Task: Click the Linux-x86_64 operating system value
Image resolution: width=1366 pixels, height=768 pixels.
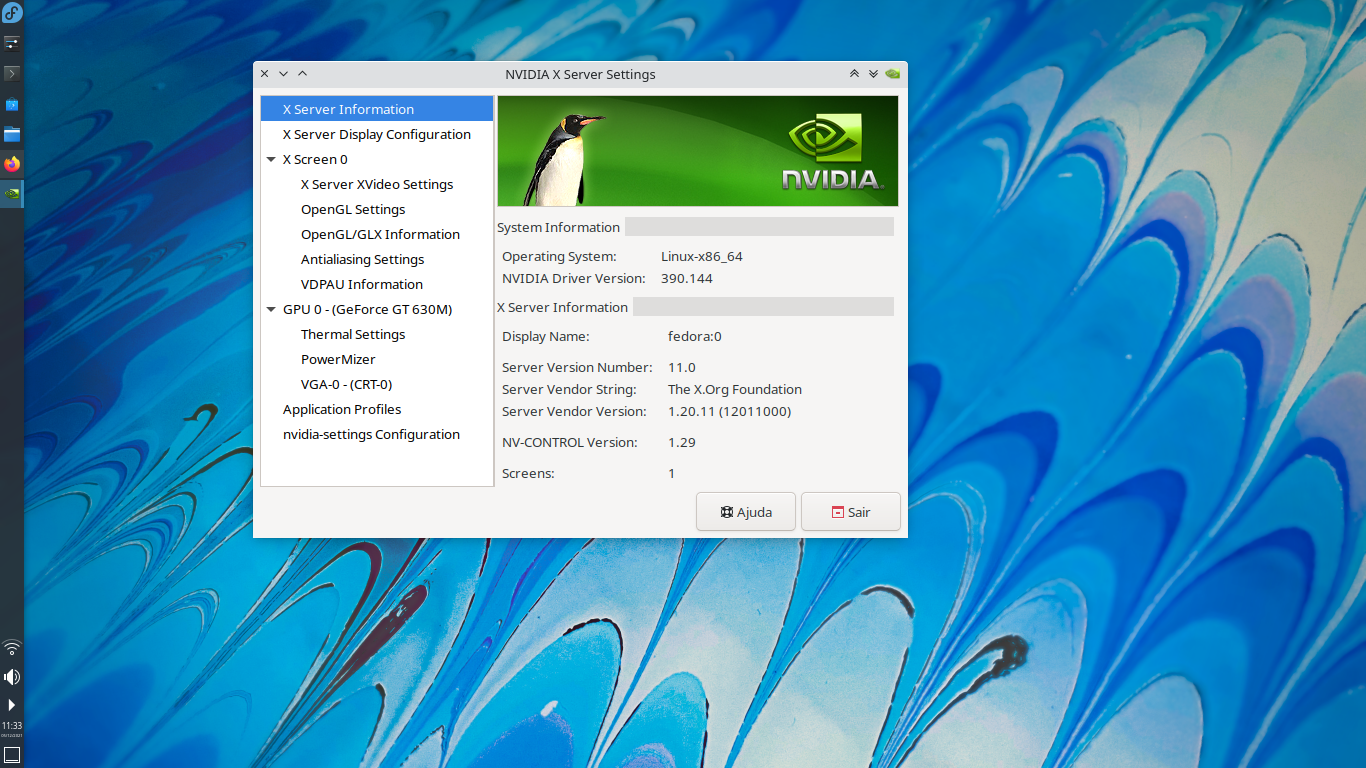Action: tap(702, 256)
